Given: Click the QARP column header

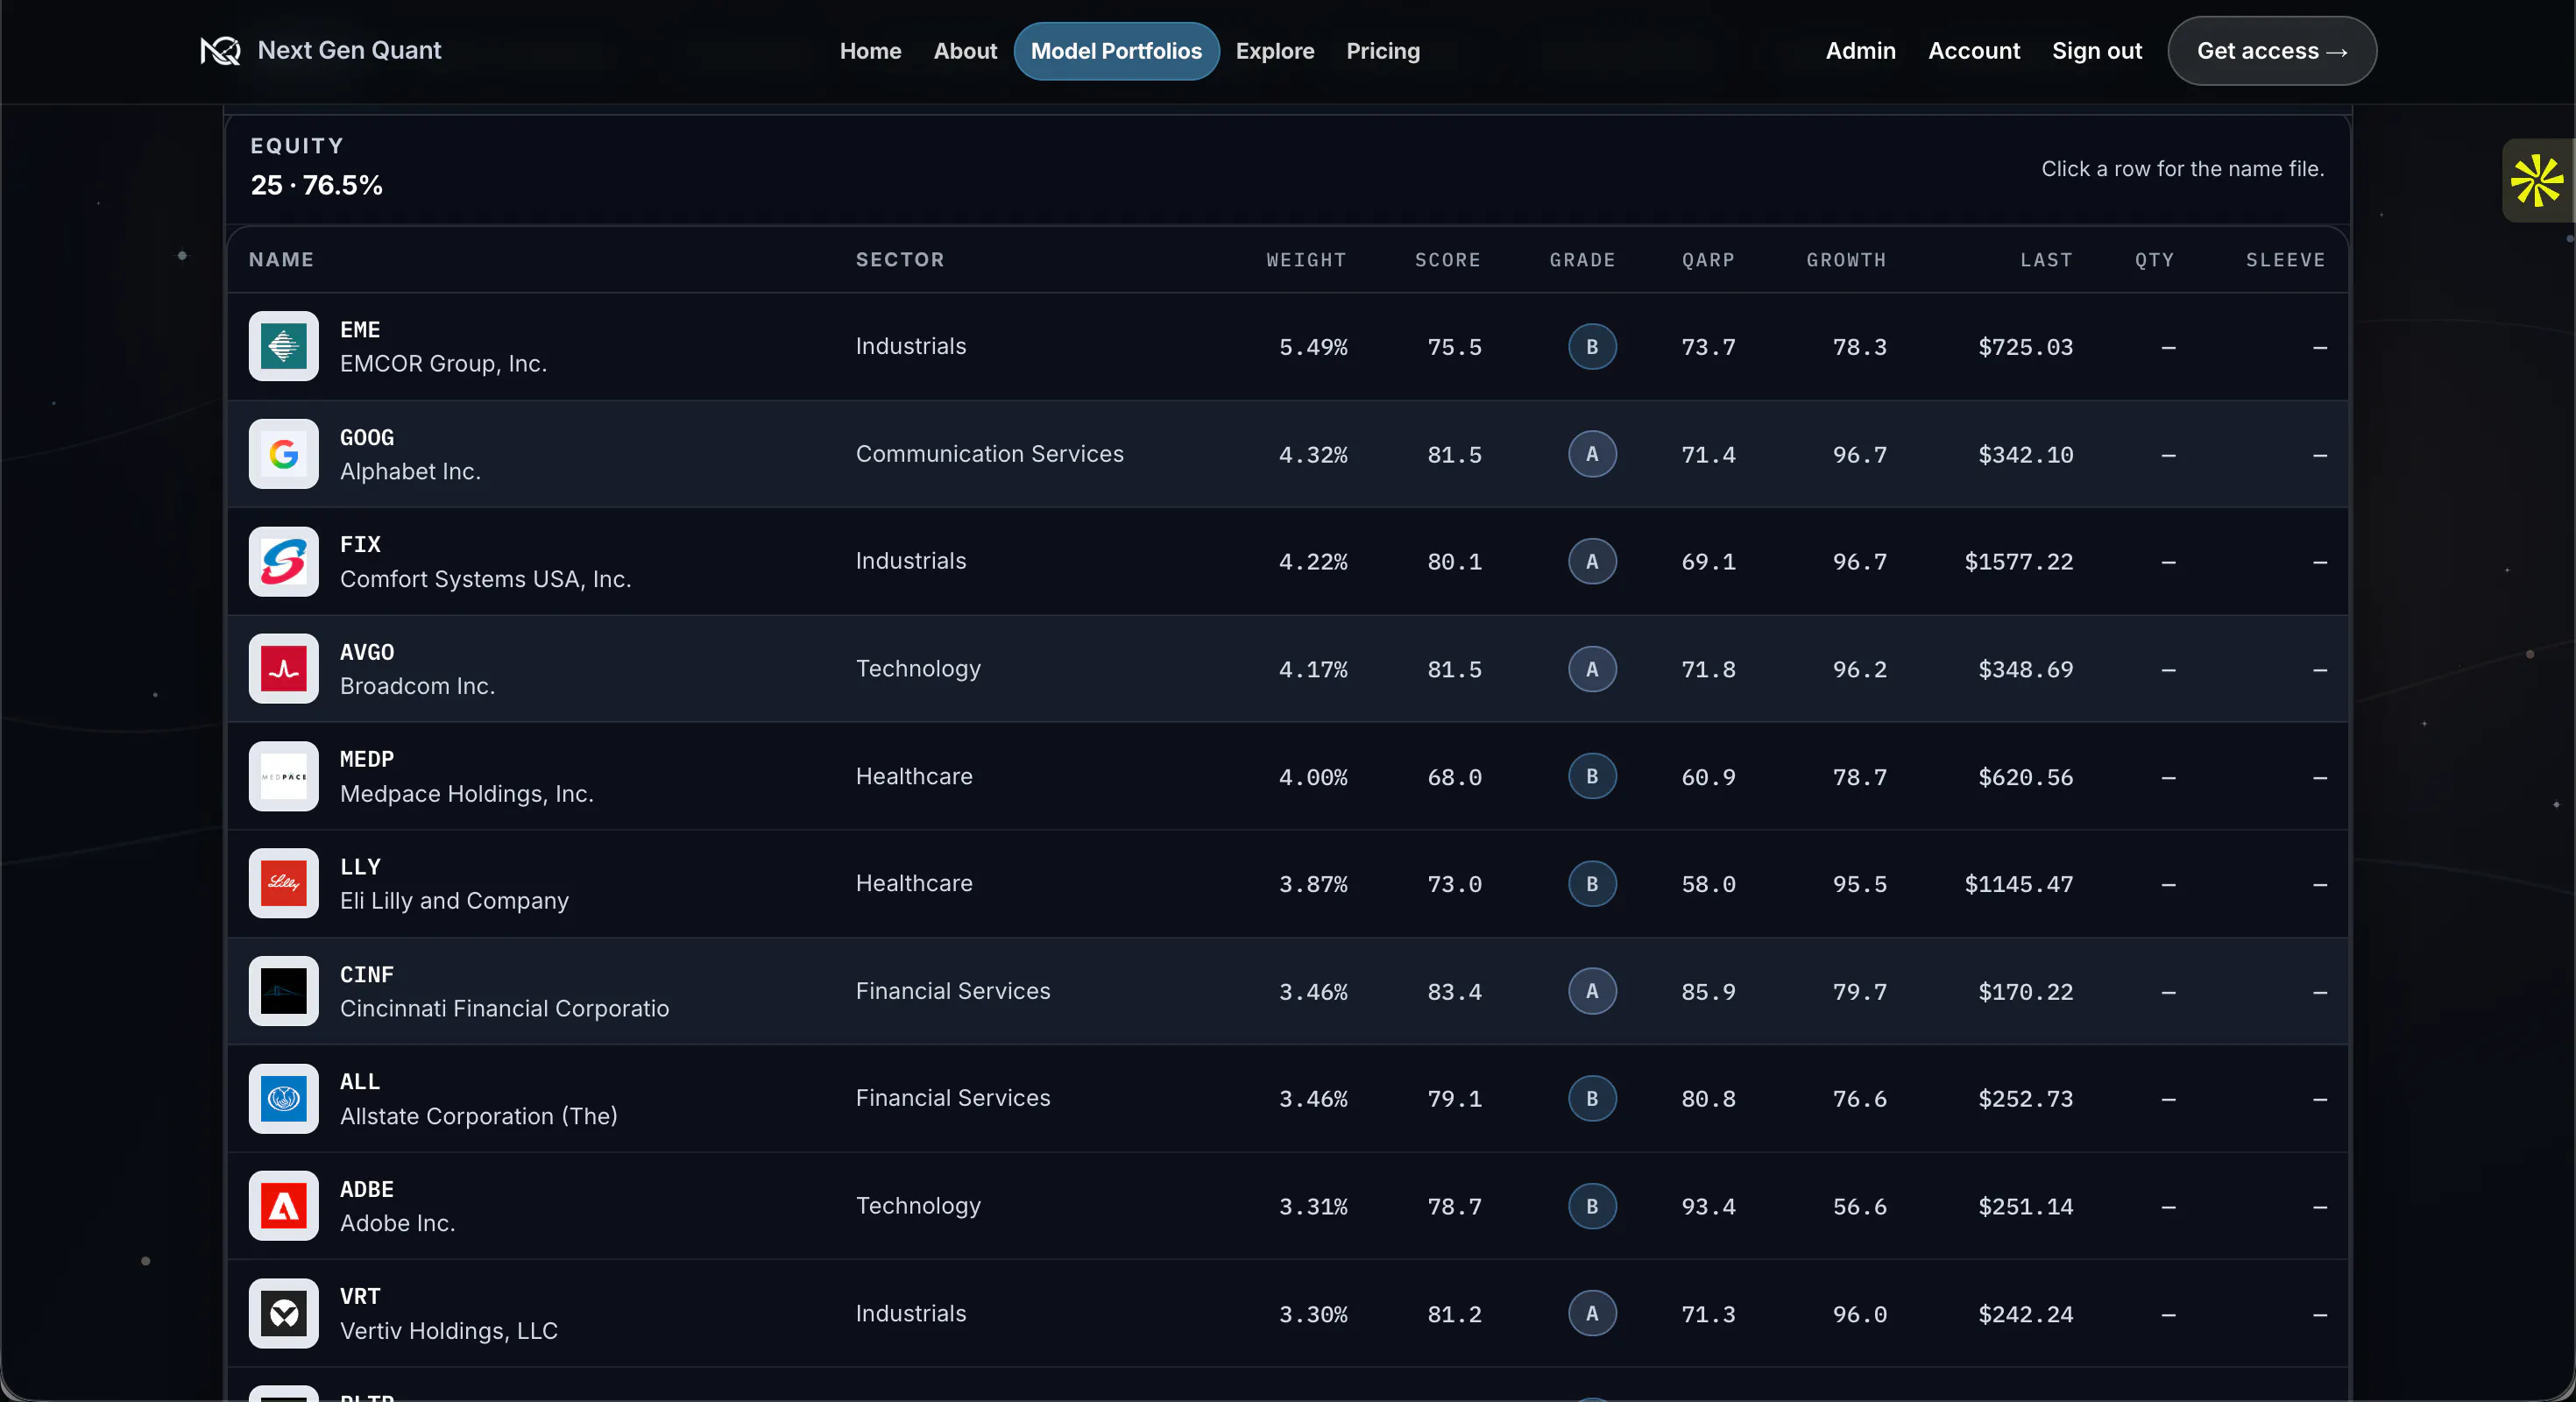Looking at the screenshot, I should tap(1708, 260).
